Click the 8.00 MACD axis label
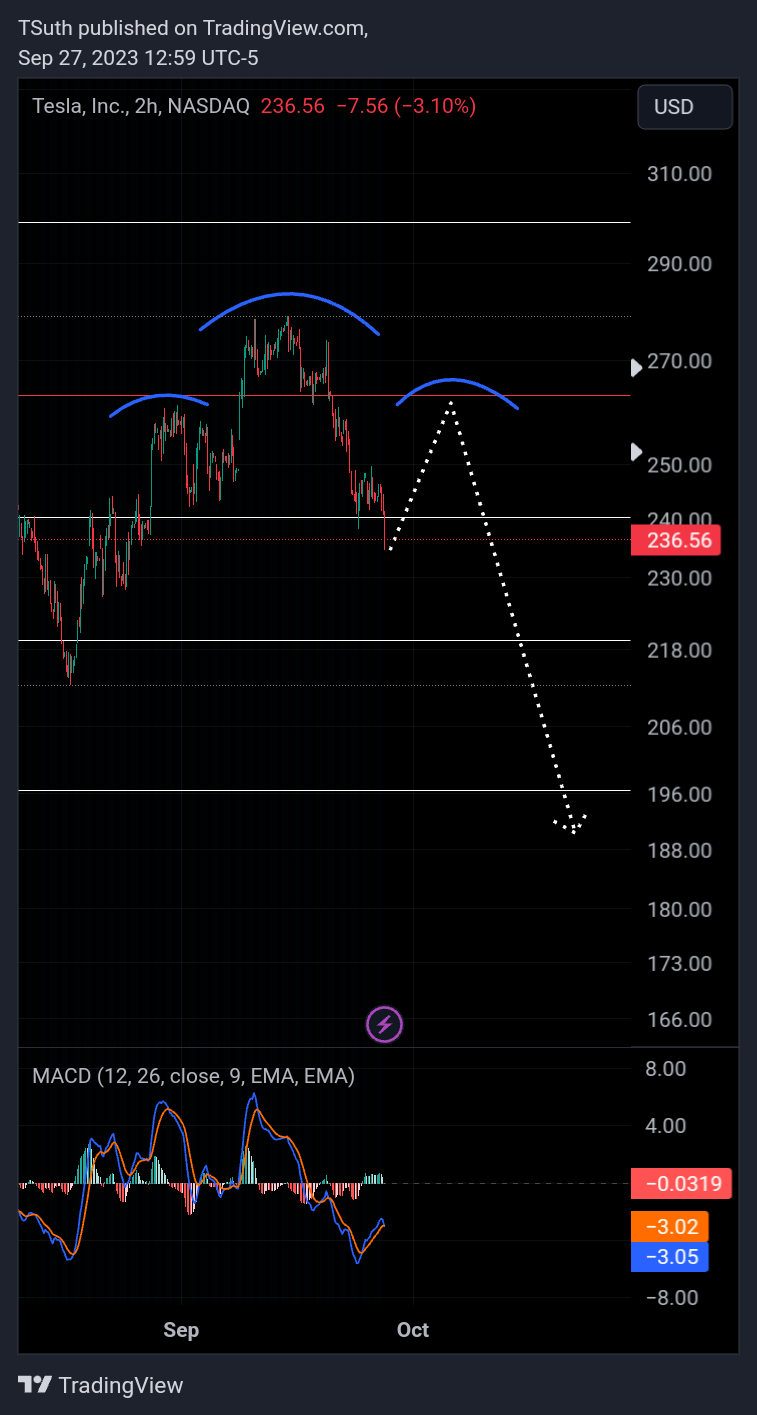The height and width of the screenshot is (1415, 757). click(666, 1068)
